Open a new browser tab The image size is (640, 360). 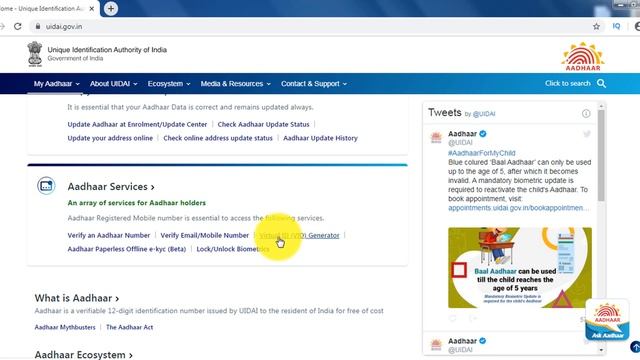pos(111,9)
